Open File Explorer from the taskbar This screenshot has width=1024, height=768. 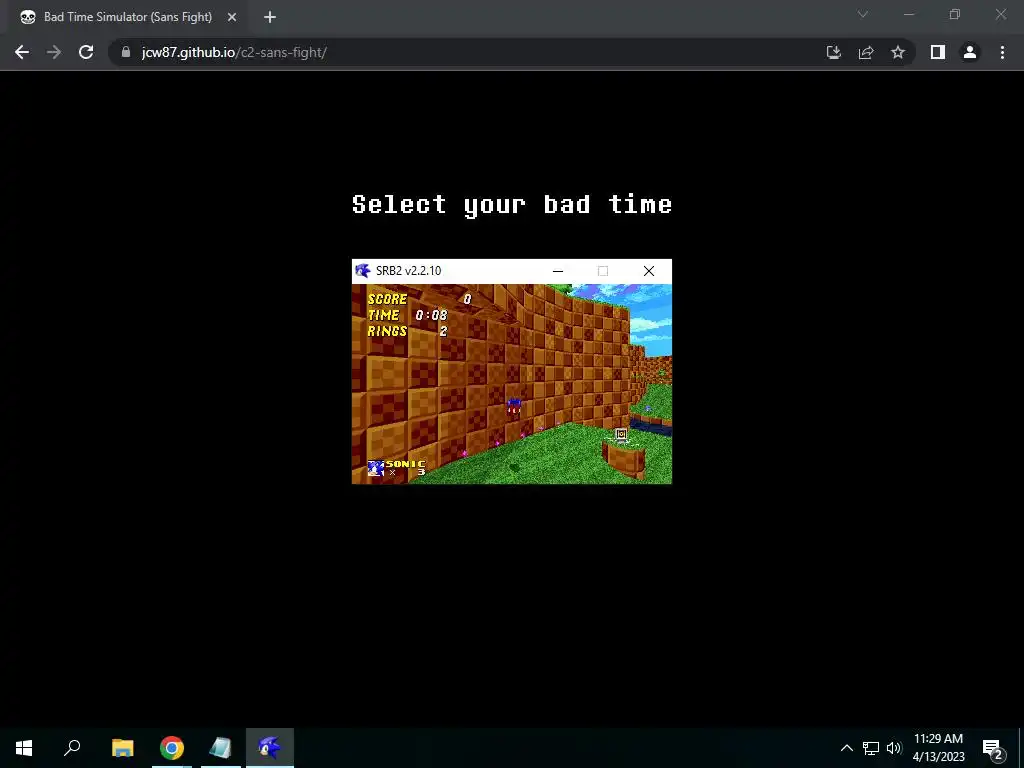click(122, 748)
